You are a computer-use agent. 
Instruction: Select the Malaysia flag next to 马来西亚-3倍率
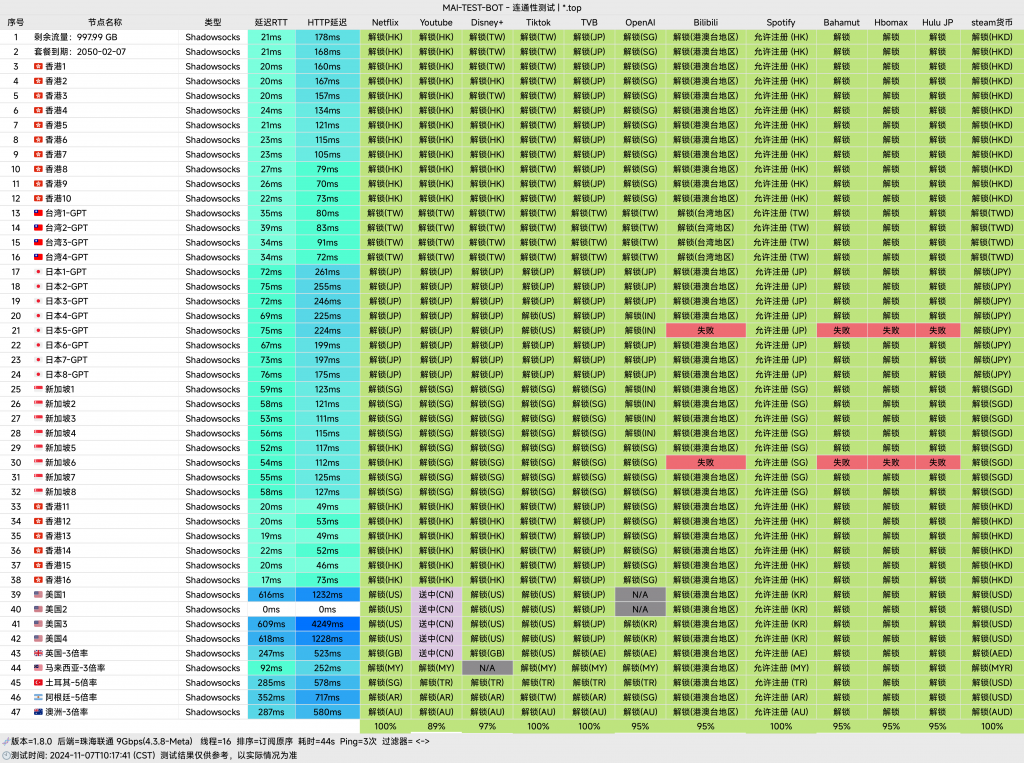[x=38, y=668]
